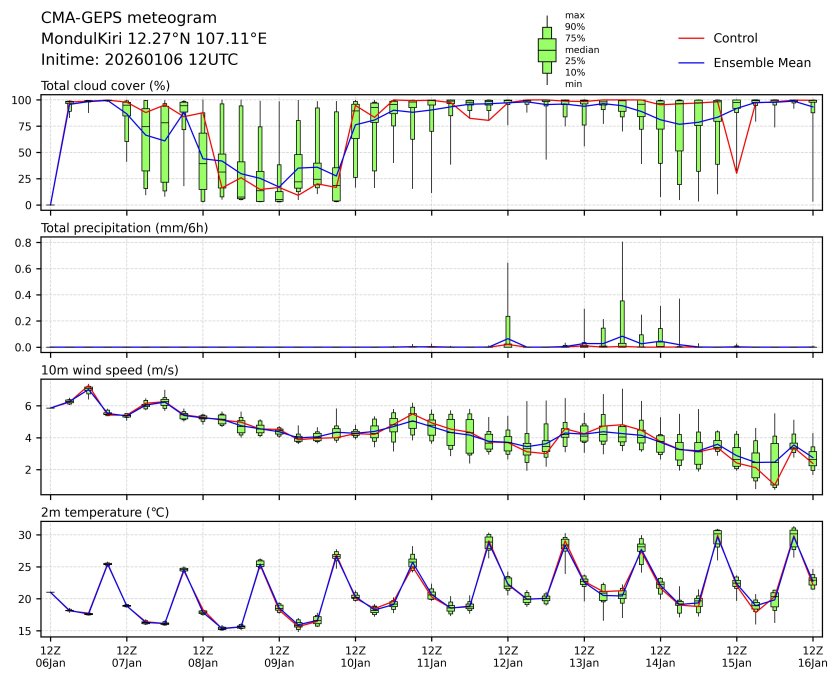
Task: Click the "min" label in the box-plot legend
Action: click(573, 84)
